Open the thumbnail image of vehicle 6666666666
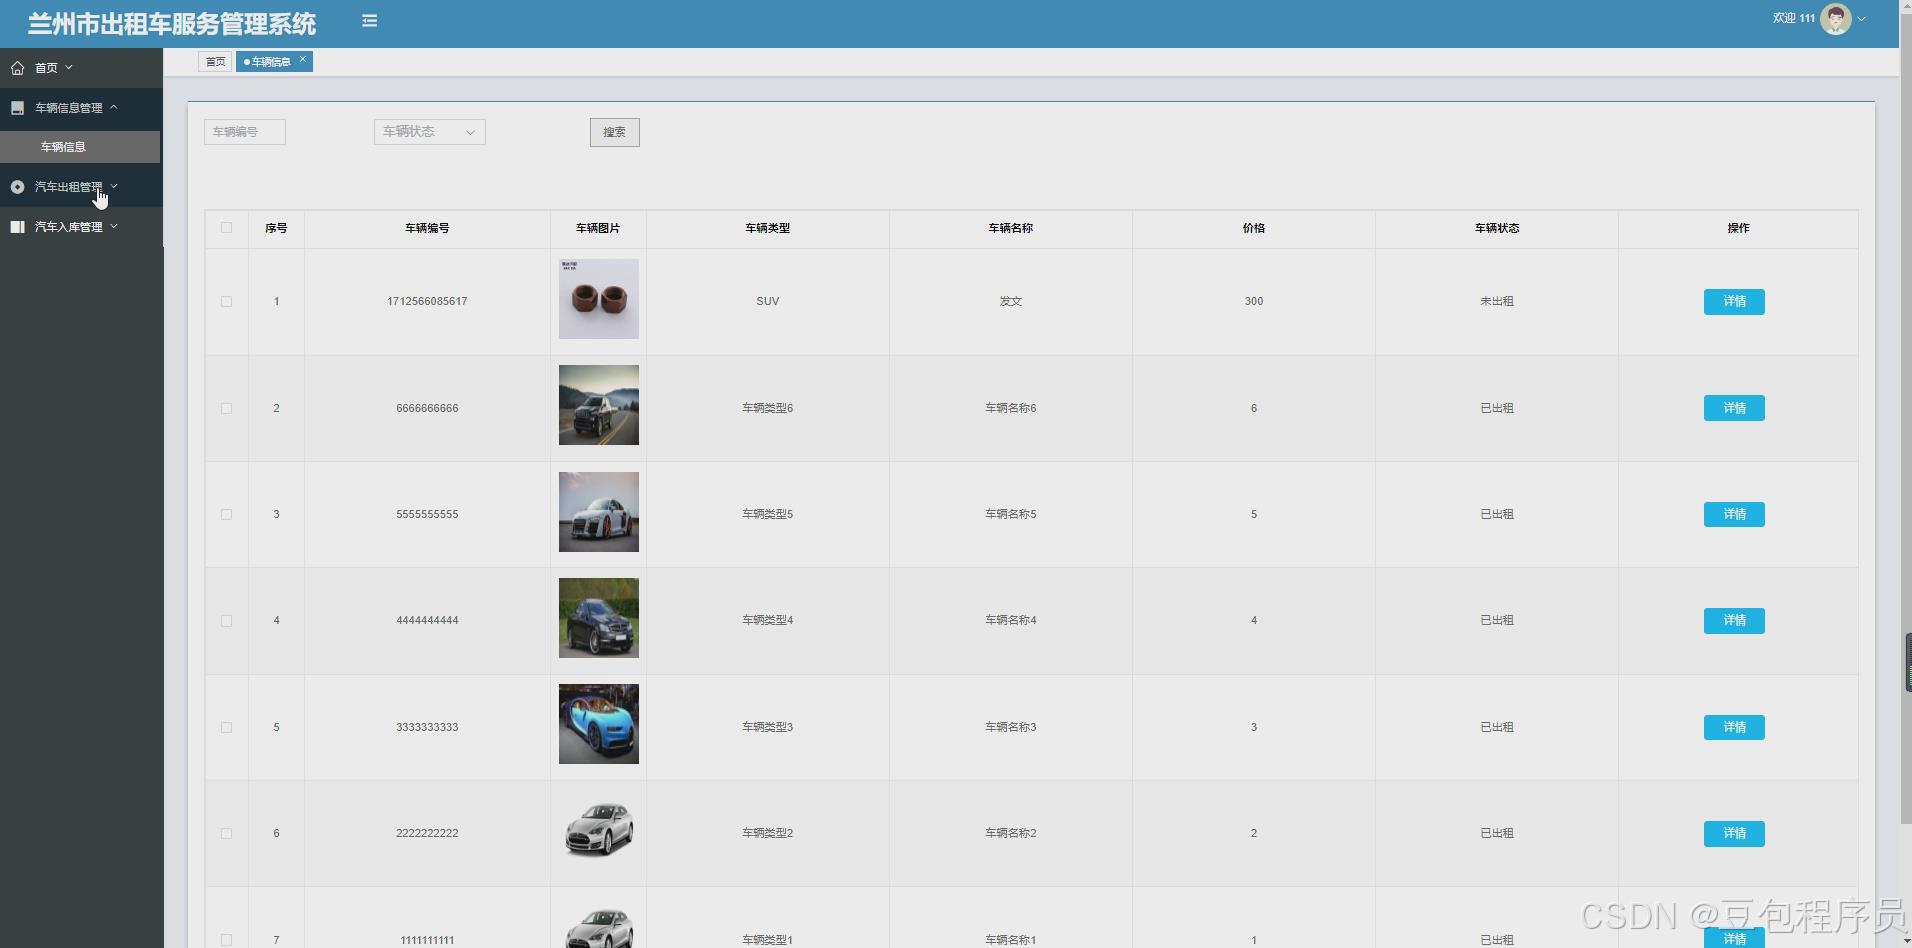1912x948 pixels. coord(599,405)
